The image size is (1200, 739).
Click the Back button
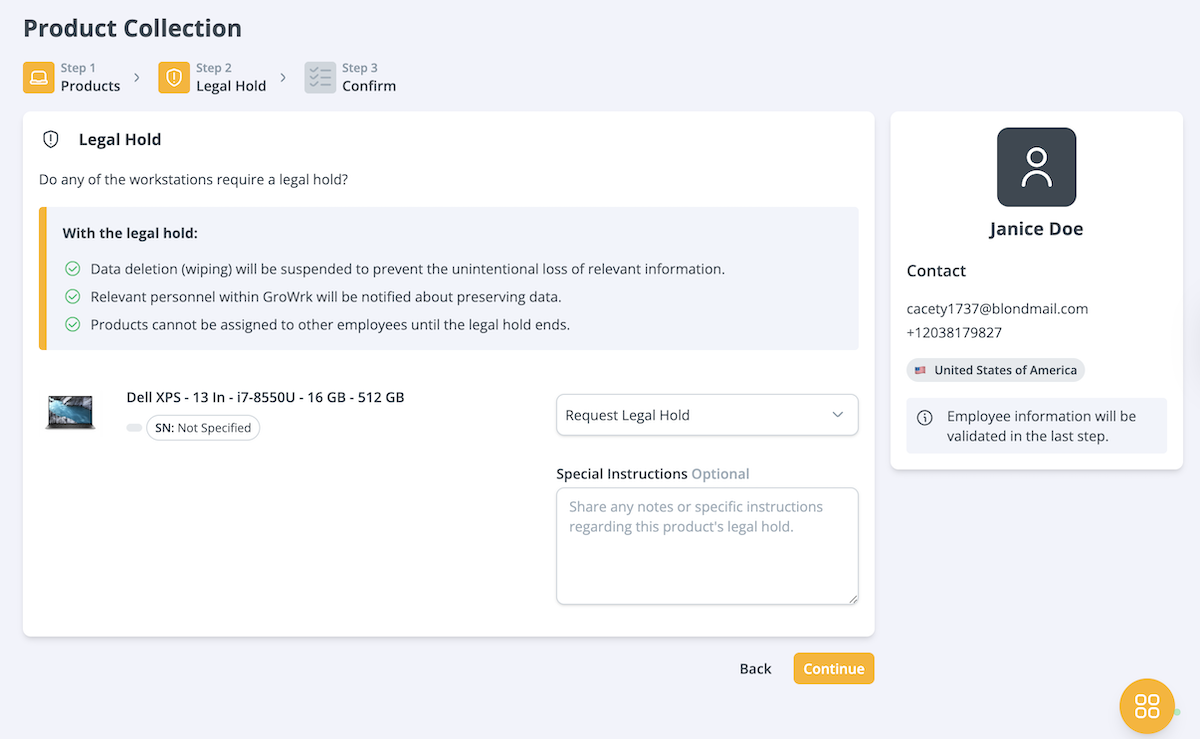click(755, 669)
